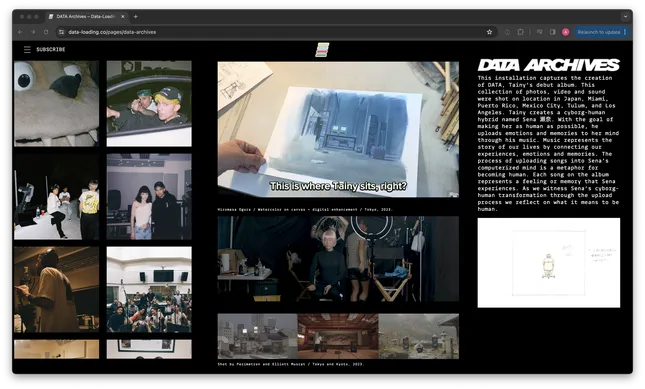Open the white sketch drawing image
Screen dimensions: 645x389
(549, 263)
